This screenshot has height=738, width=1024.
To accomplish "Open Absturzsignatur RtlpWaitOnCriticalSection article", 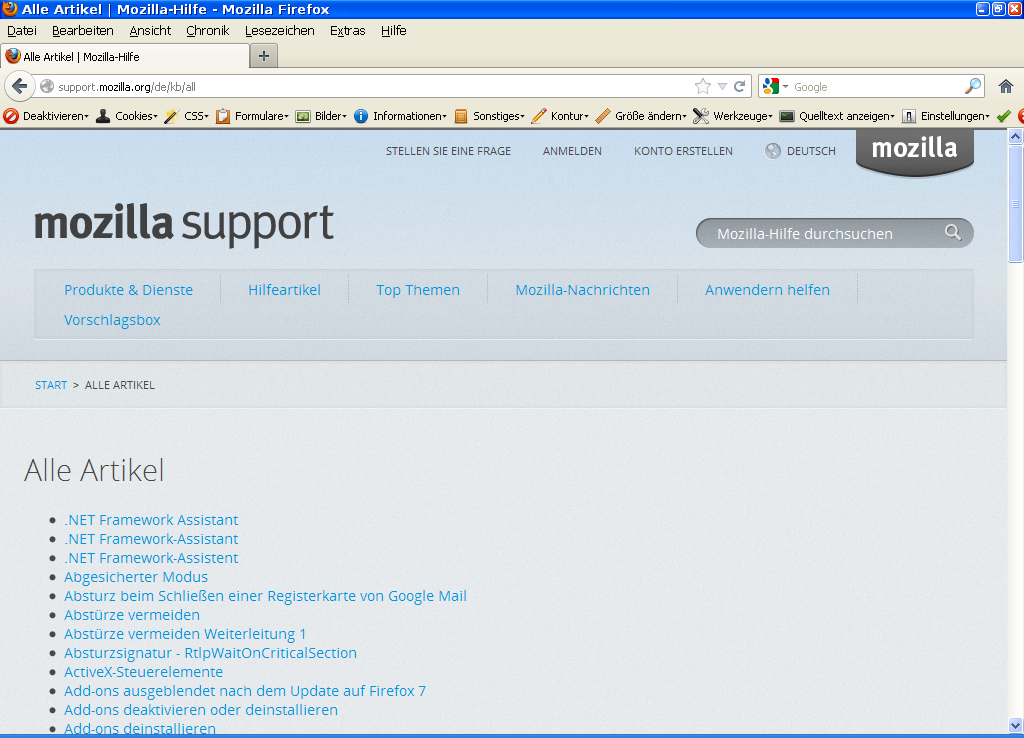I will click(x=210, y=652).
